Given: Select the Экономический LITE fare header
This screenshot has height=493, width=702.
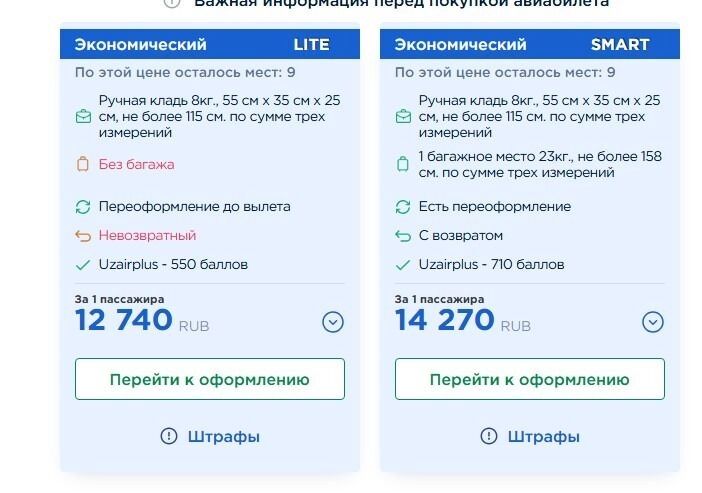Looking at the screenshot, I should click(x=210, y=45).
